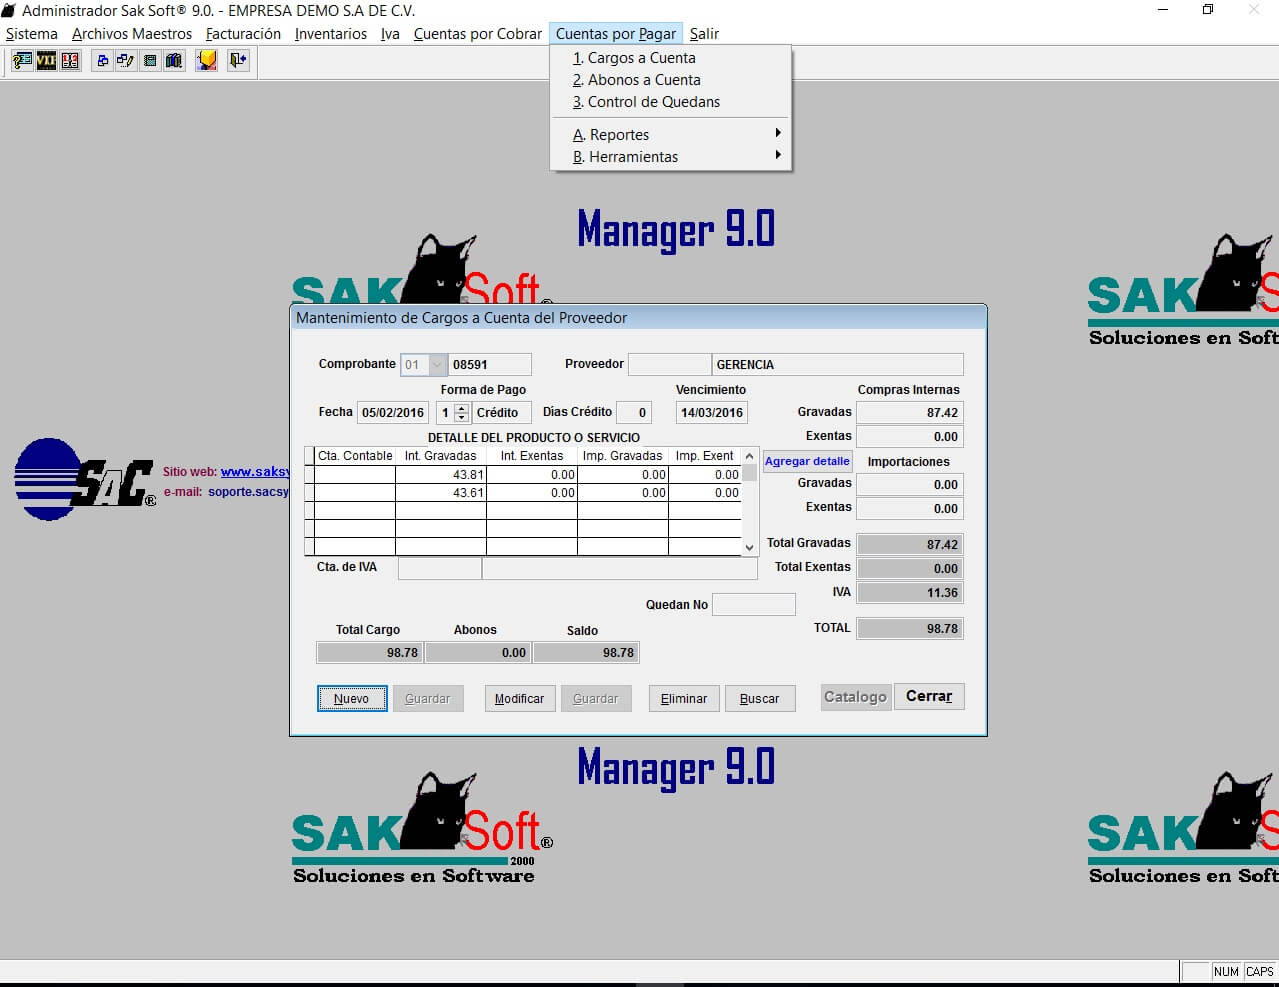Viewport: 1279px width, 987px height.
Task: Click the Comprobante number field 08591
Action: pyautogui.click(x=490, y=365)
